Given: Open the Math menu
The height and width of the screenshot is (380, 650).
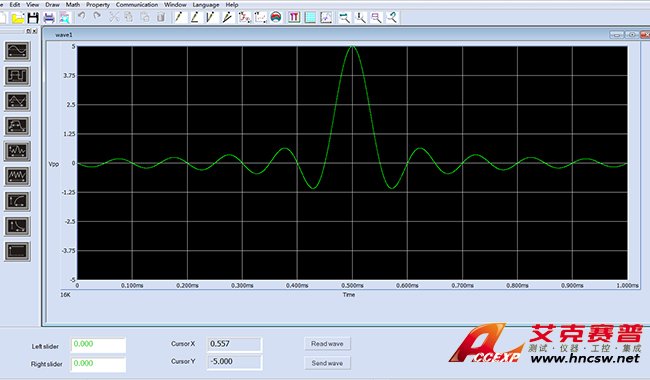Looking at the screenshot, I should coord(73,5).
